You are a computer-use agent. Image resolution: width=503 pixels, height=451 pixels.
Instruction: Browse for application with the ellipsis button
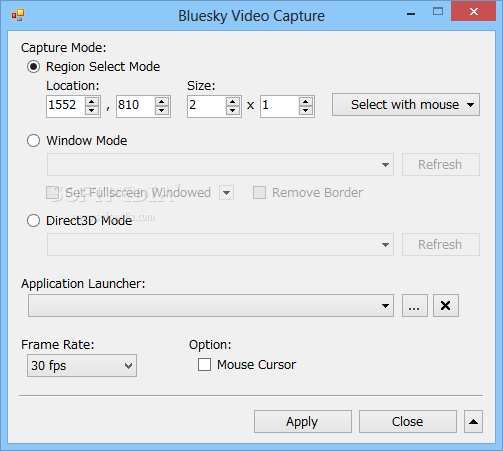pyautogui.click(x=414, y=305)
